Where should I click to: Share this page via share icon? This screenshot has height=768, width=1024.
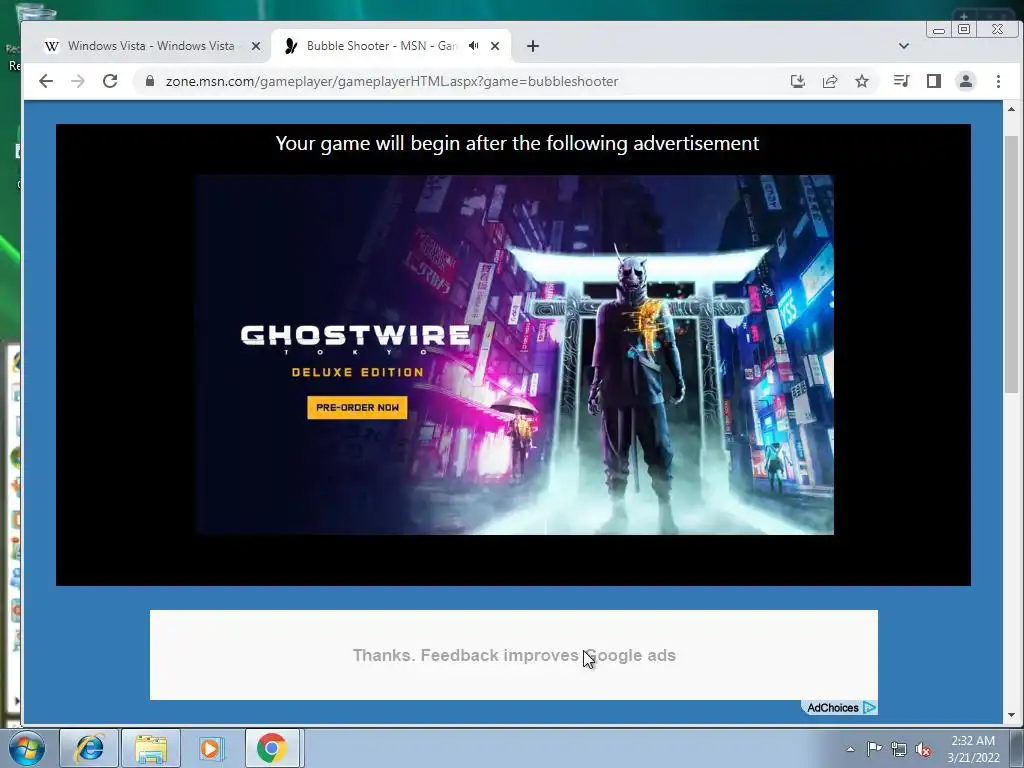[830, 81]
